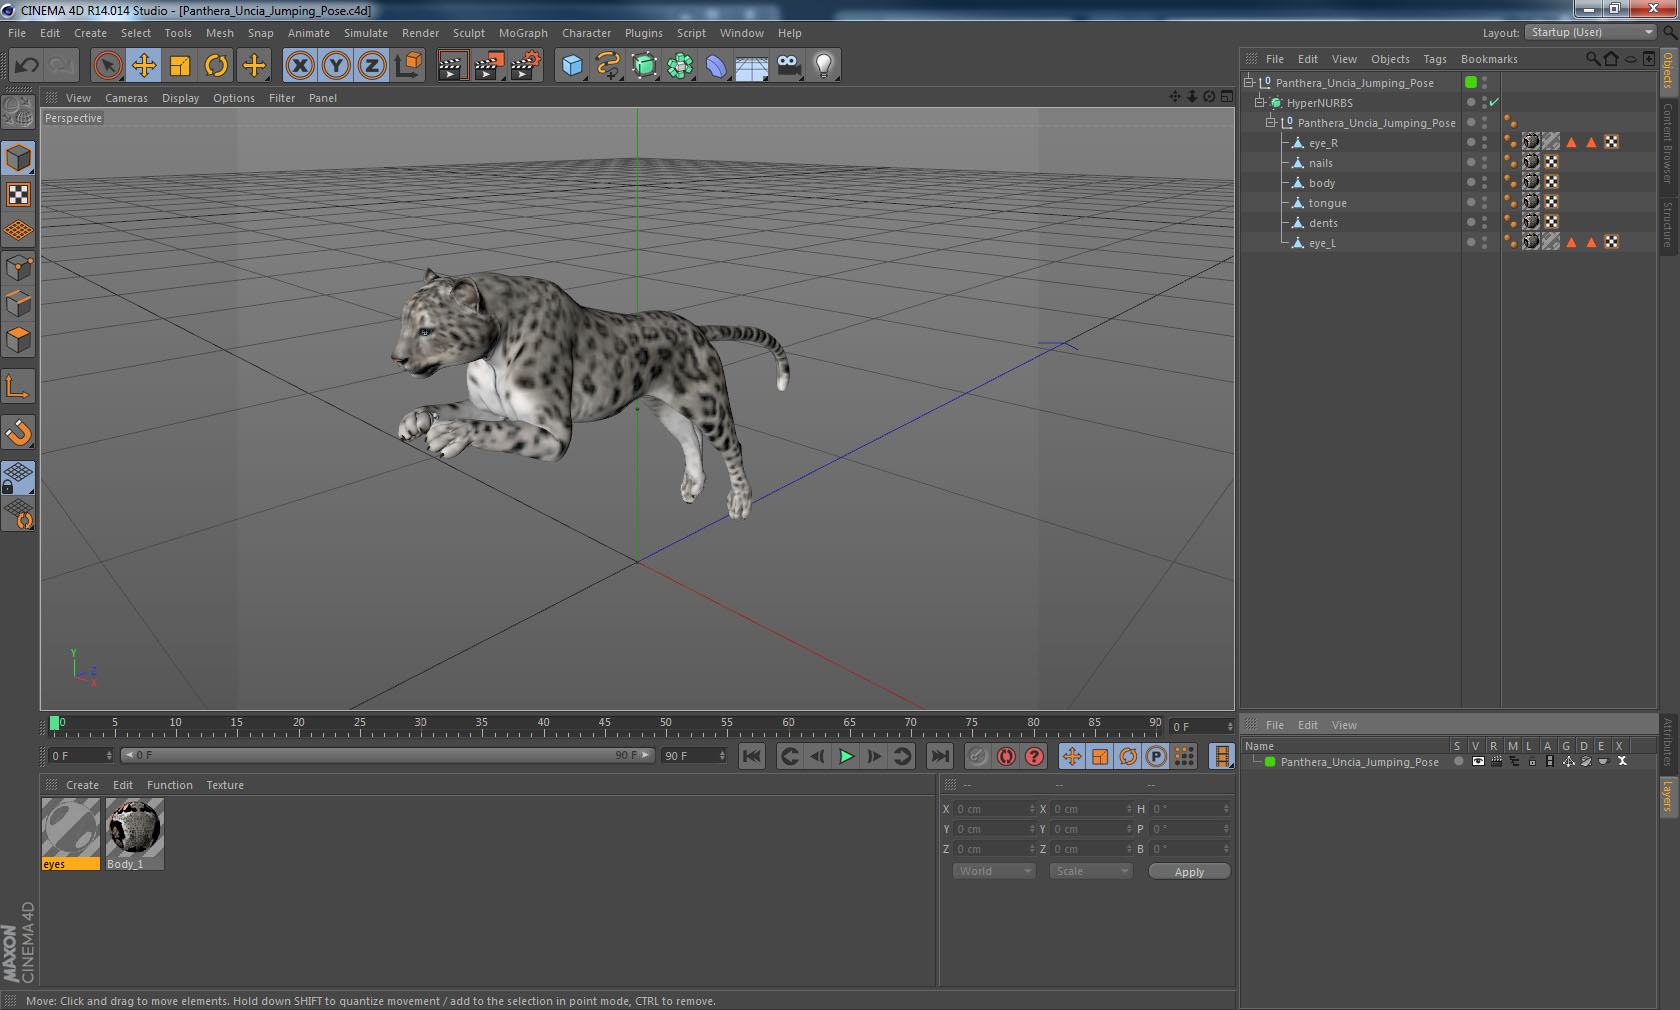Switch to Polygons mode

[19, 339]
